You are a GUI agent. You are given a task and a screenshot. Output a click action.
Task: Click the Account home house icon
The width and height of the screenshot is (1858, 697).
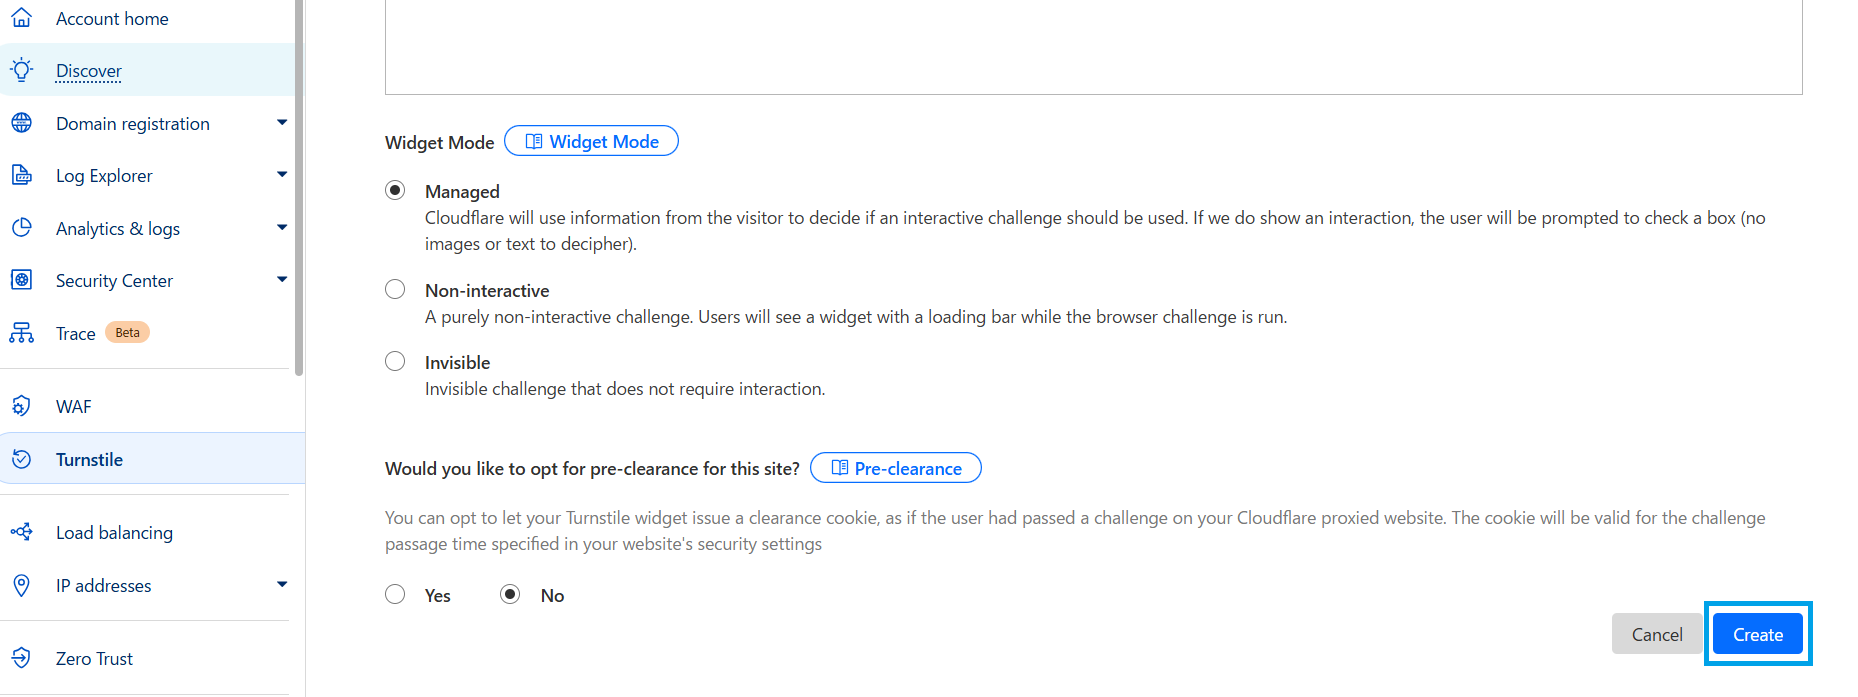point(21,18)
